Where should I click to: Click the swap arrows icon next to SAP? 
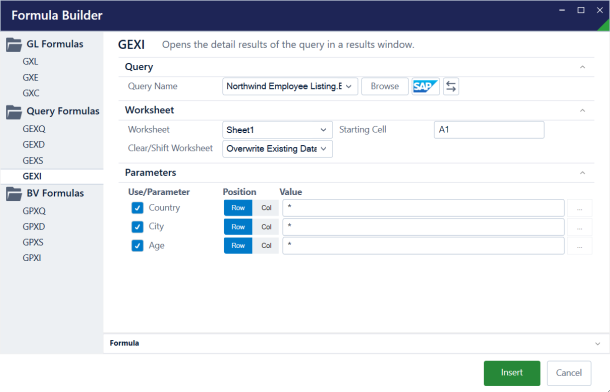tap(451, 86)
